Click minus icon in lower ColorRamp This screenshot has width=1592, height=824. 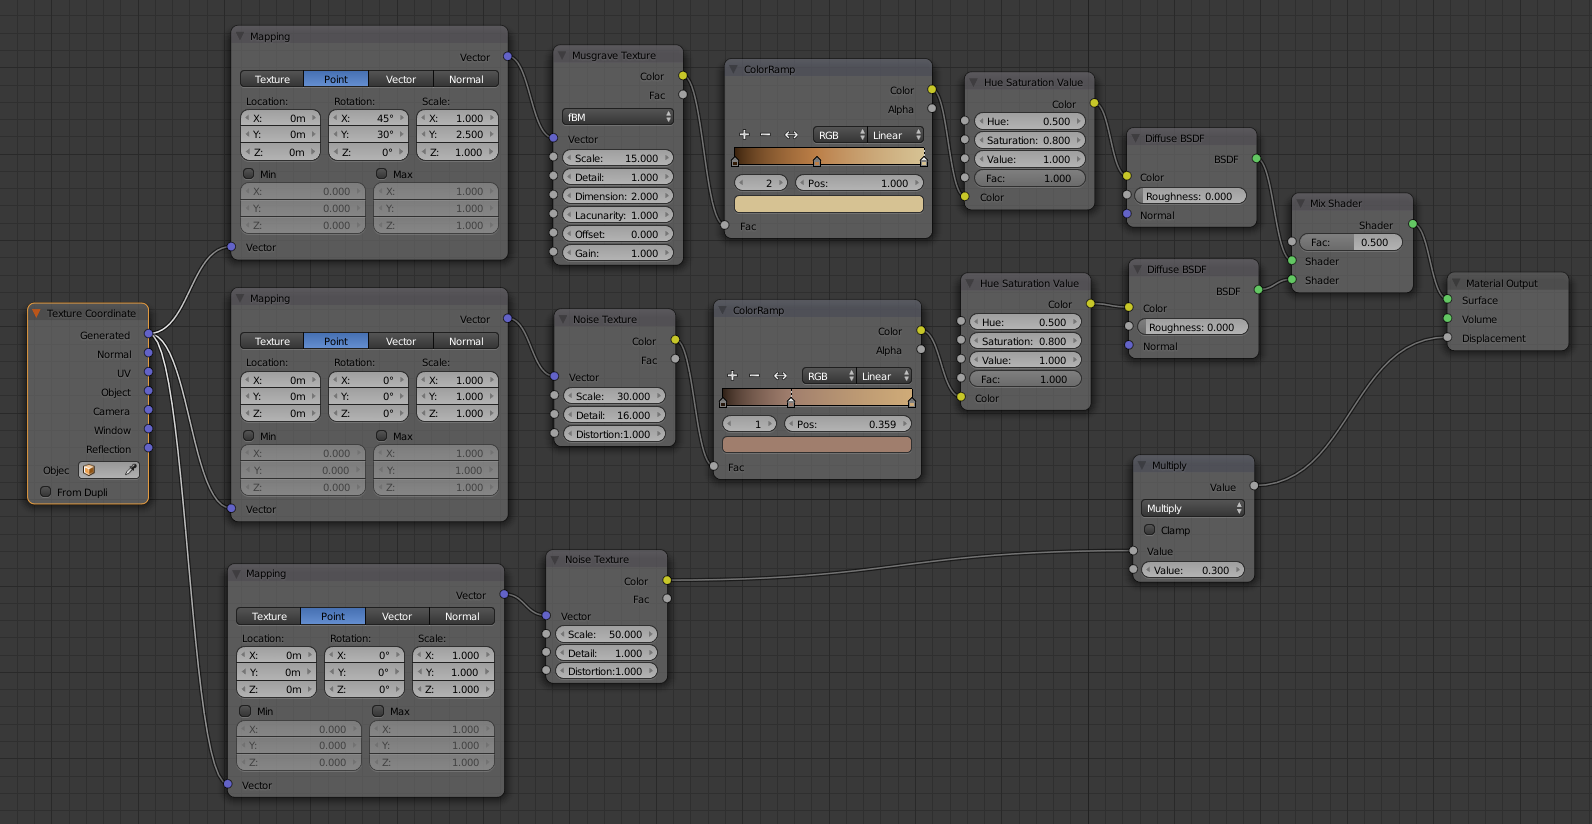754,376
